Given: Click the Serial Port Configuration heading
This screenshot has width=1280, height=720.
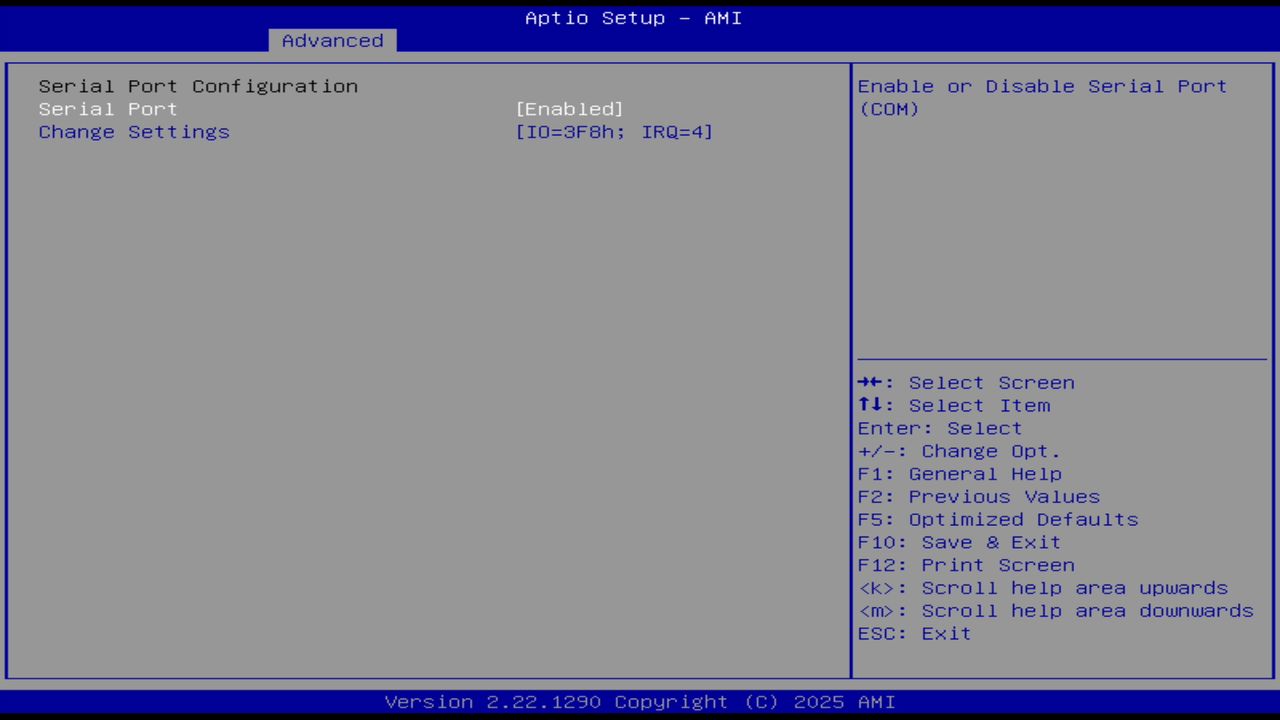Looking at the screenshot, I should 198,86.
